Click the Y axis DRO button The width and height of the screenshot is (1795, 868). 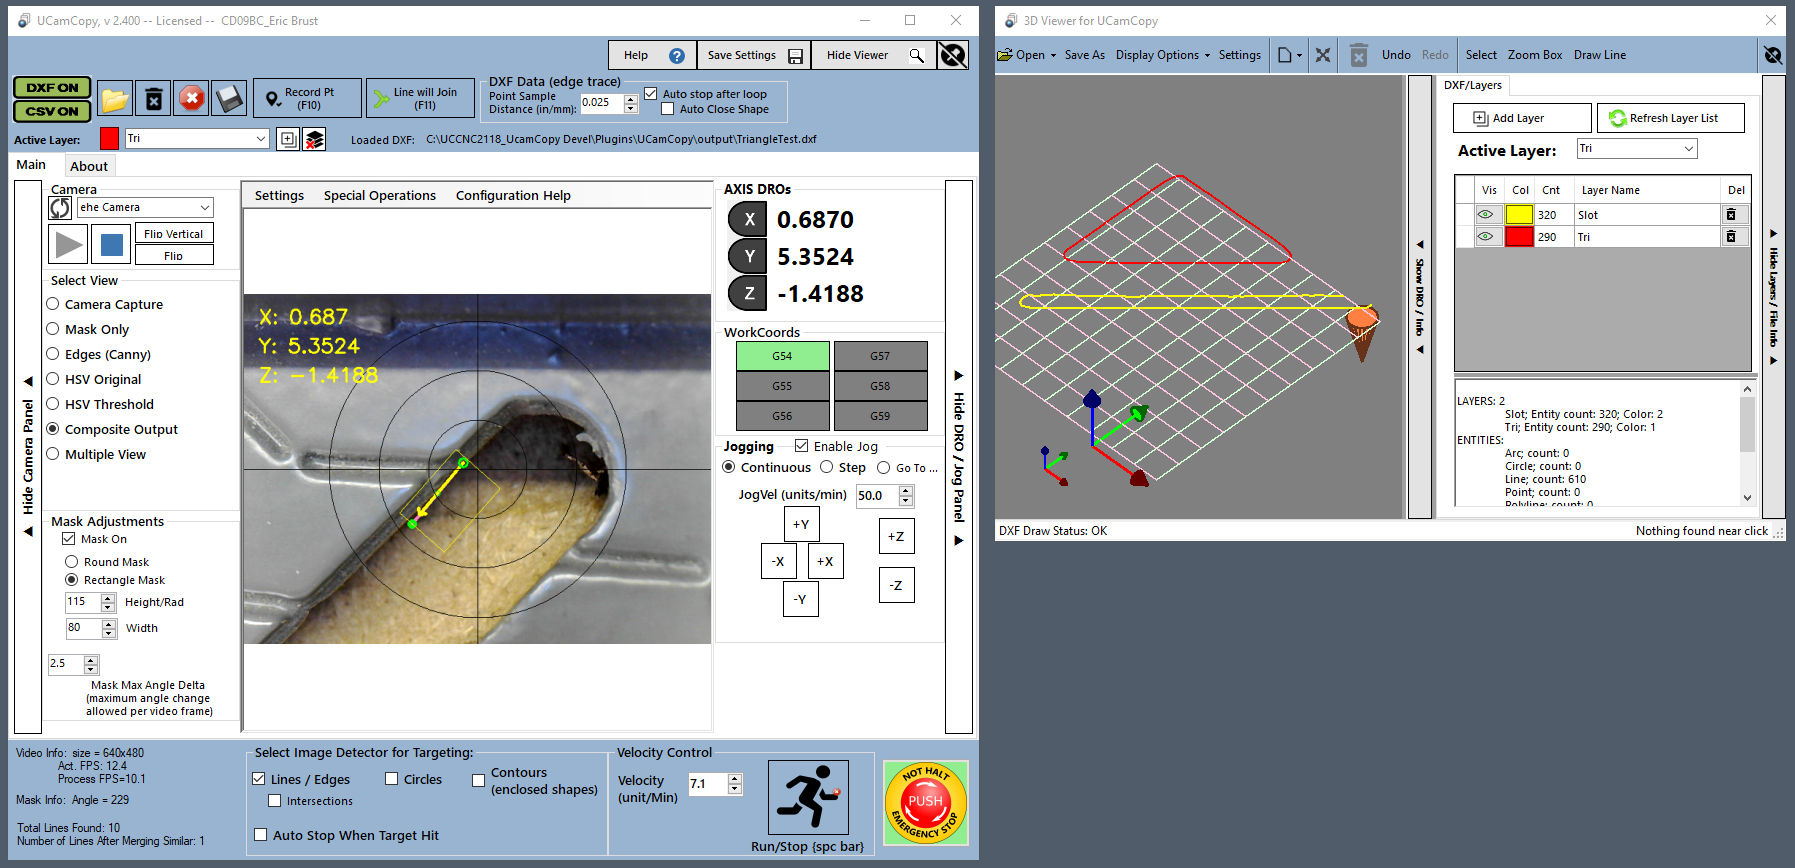(x=748, y=257)
